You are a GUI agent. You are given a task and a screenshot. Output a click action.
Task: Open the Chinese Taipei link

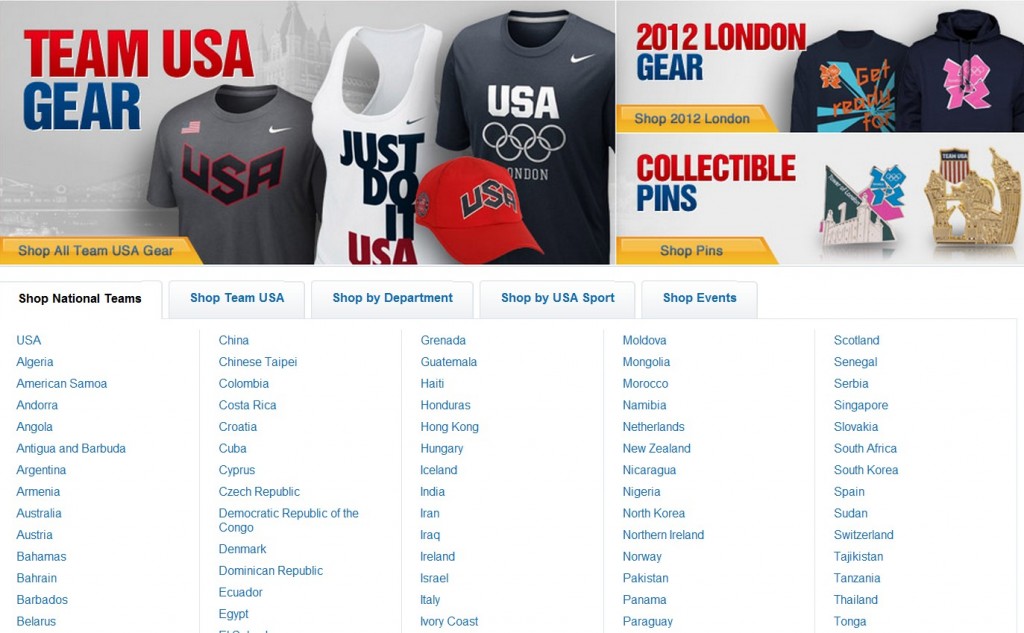coord(258,362)
